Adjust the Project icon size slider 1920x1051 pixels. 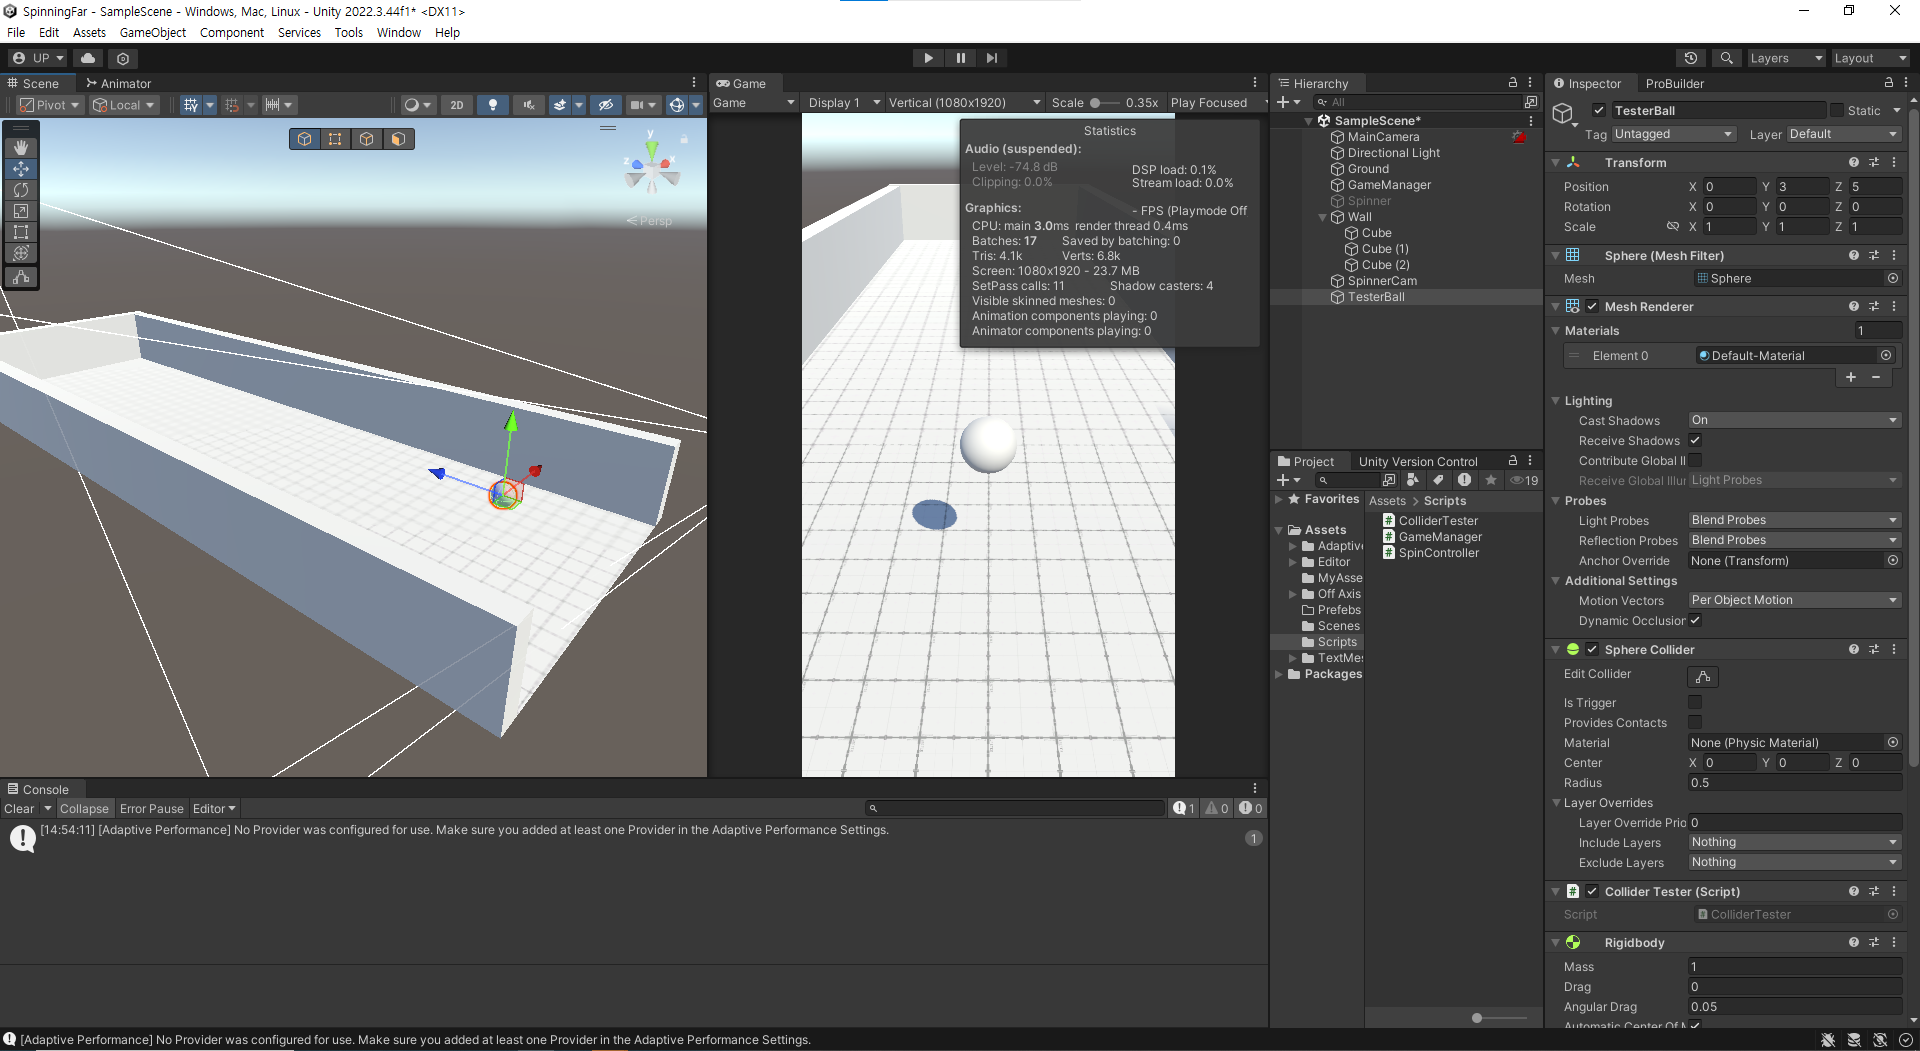click(x=1477, y=1018)
